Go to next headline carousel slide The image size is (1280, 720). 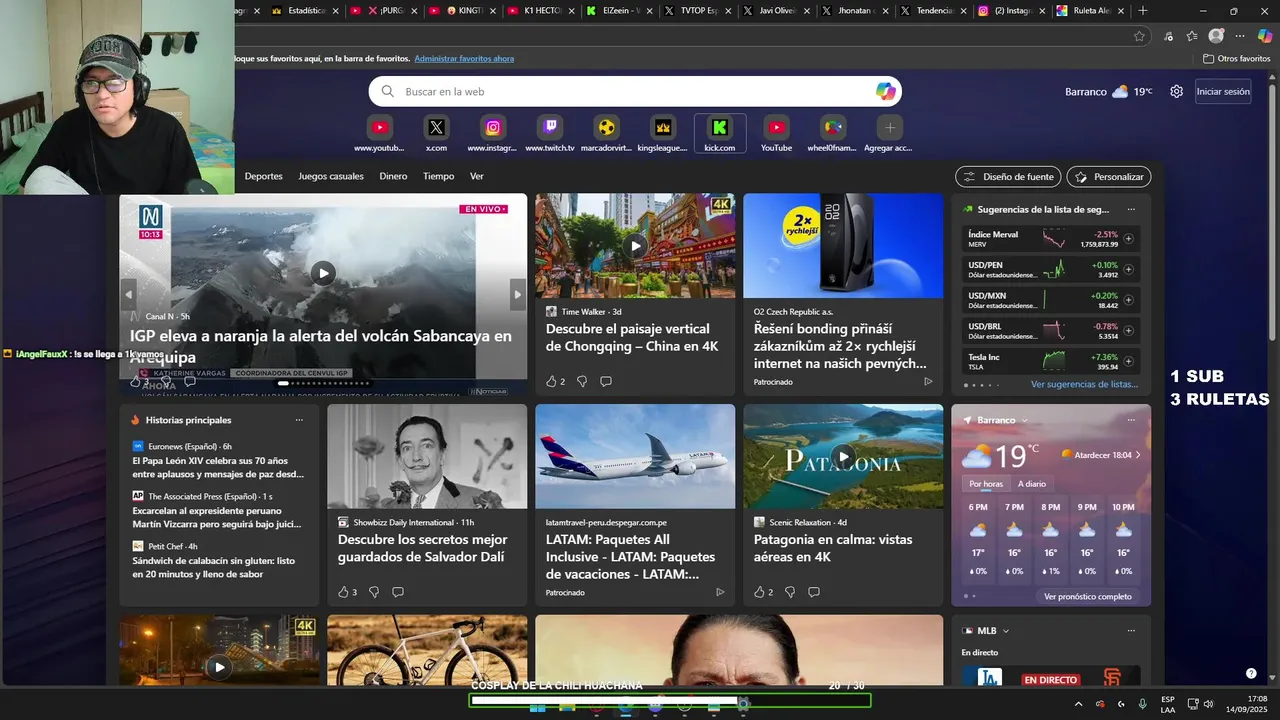click(517, 294)
